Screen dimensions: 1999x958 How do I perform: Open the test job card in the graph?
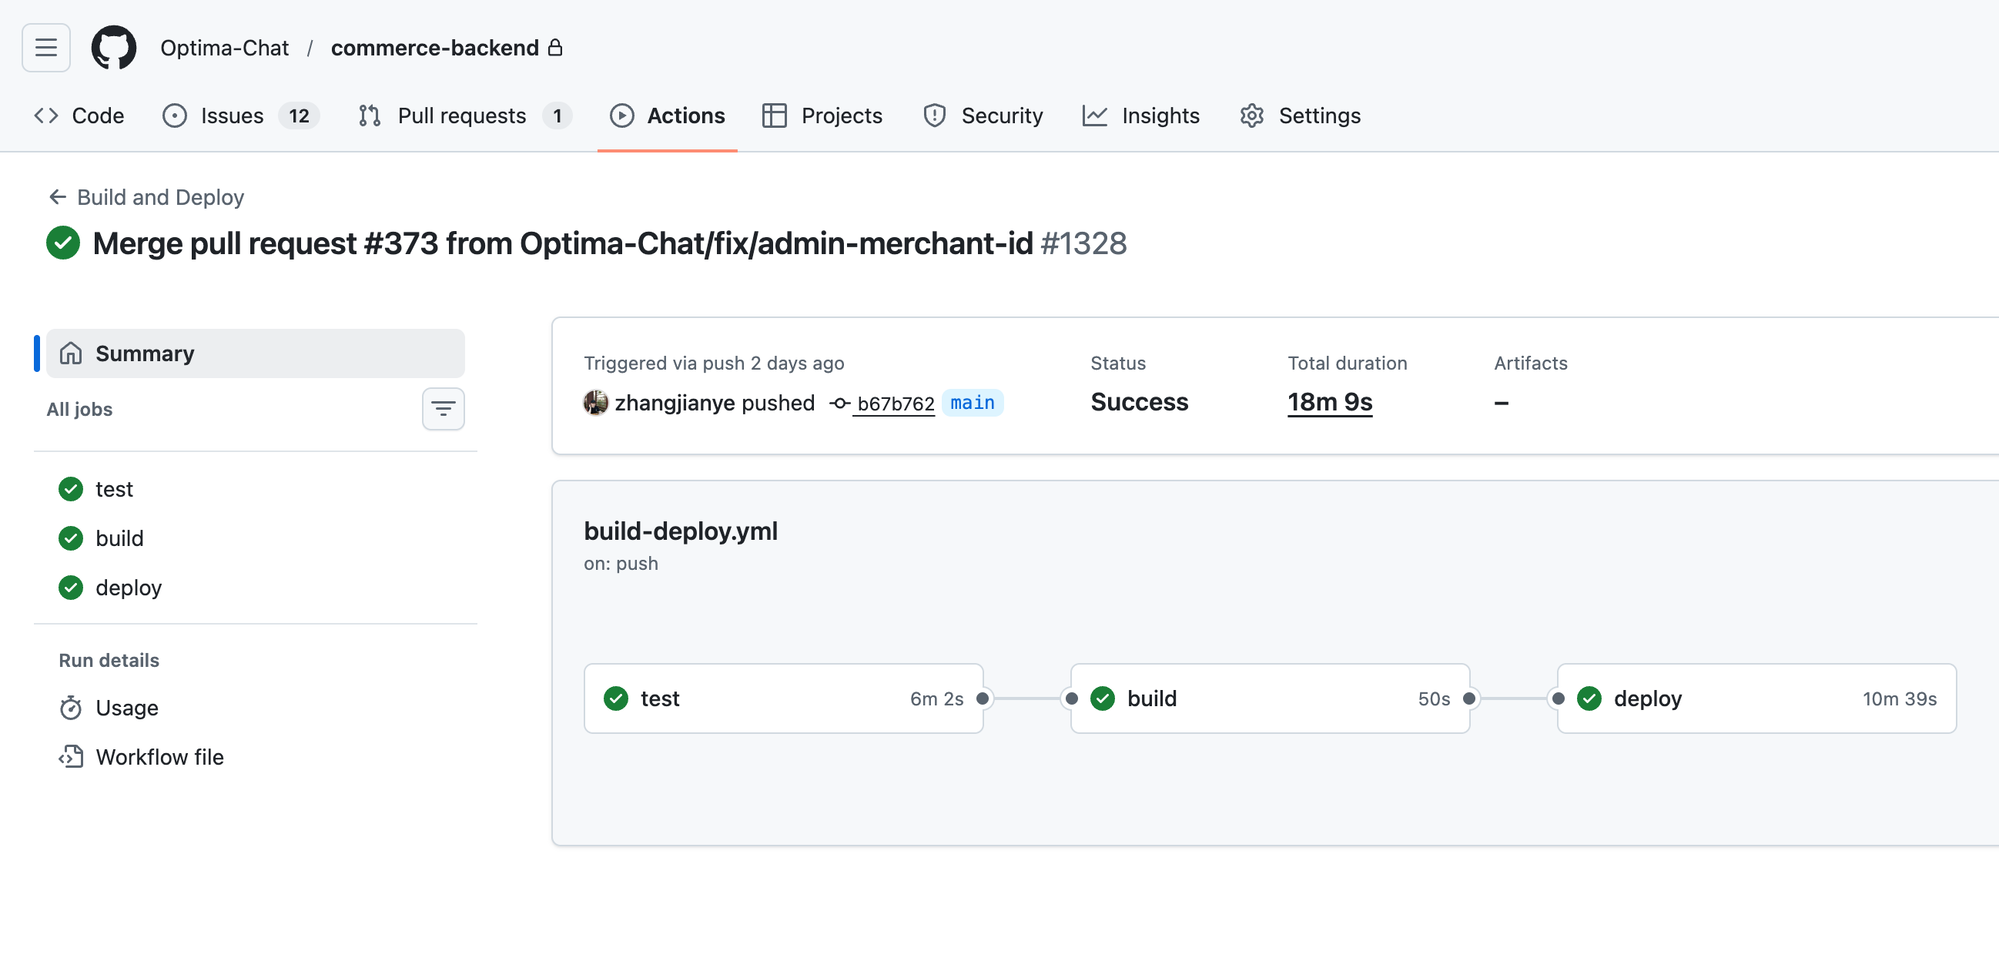pos(784,699)
